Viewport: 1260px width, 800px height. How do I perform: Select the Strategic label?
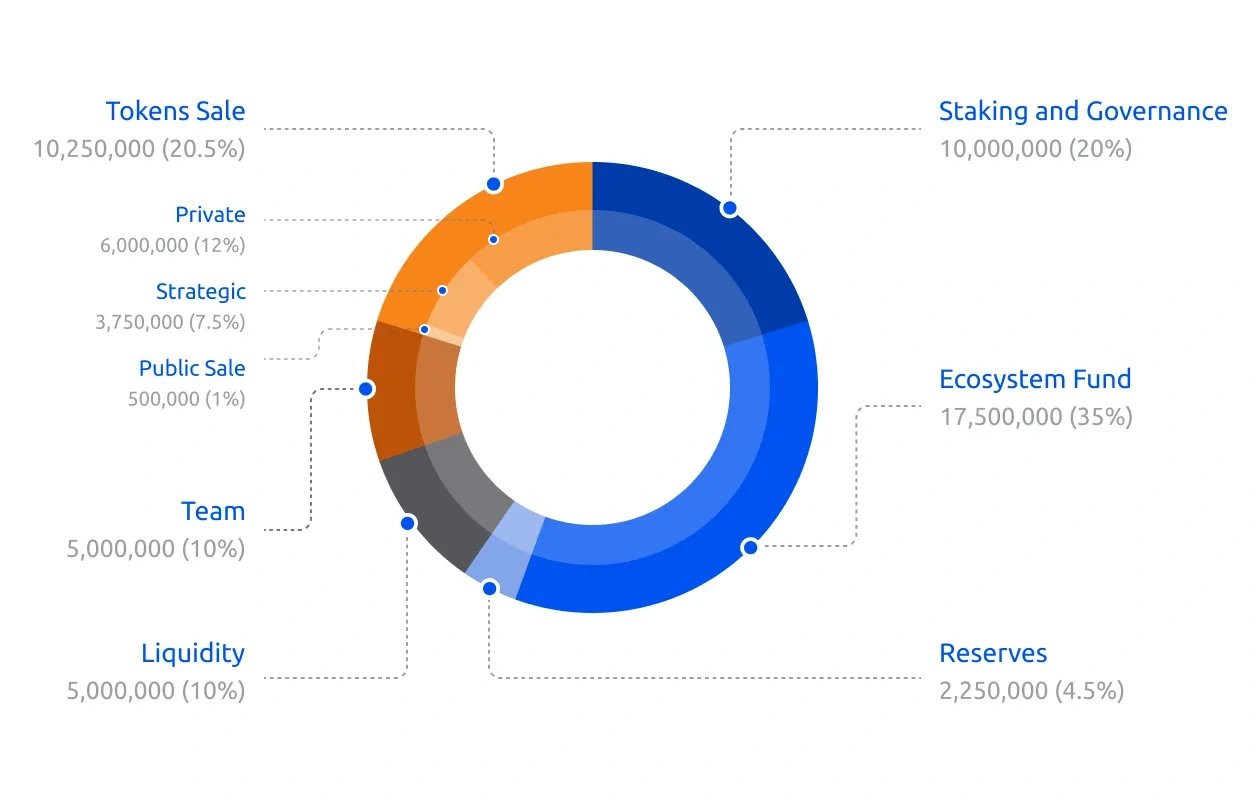pos(200,292)
